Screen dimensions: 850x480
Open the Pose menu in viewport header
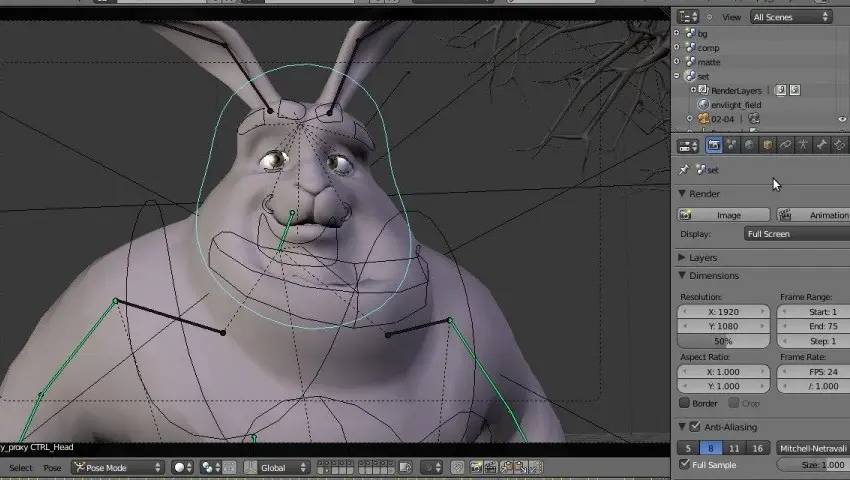(52, 468)
